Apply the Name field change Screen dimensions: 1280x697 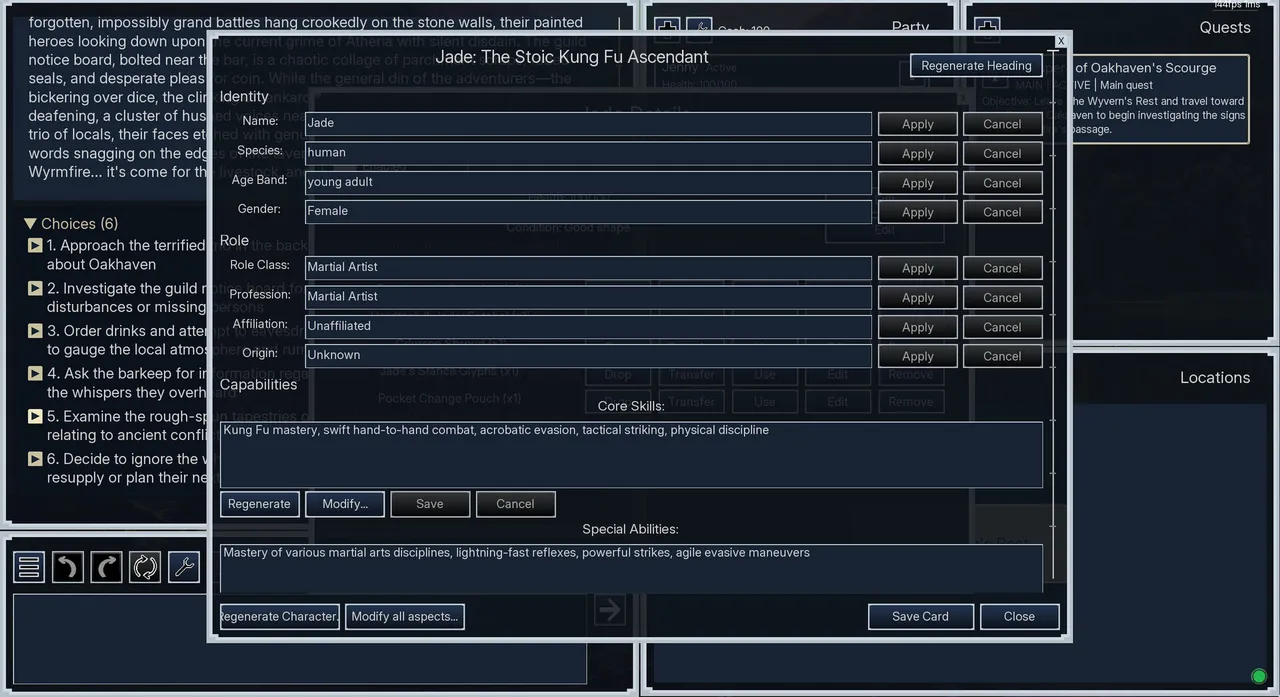[x=917, y=124]
